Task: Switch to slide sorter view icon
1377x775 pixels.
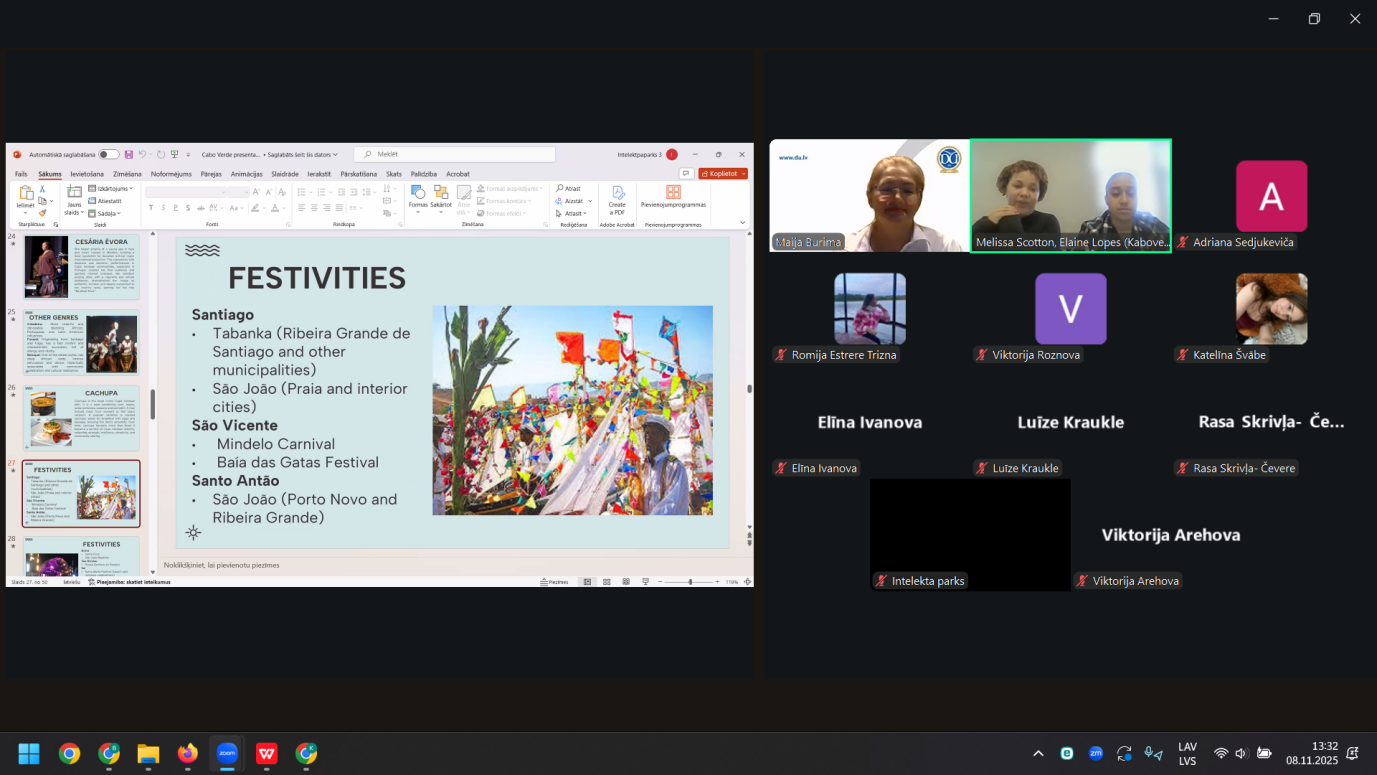Action: [x=607, y=581]
